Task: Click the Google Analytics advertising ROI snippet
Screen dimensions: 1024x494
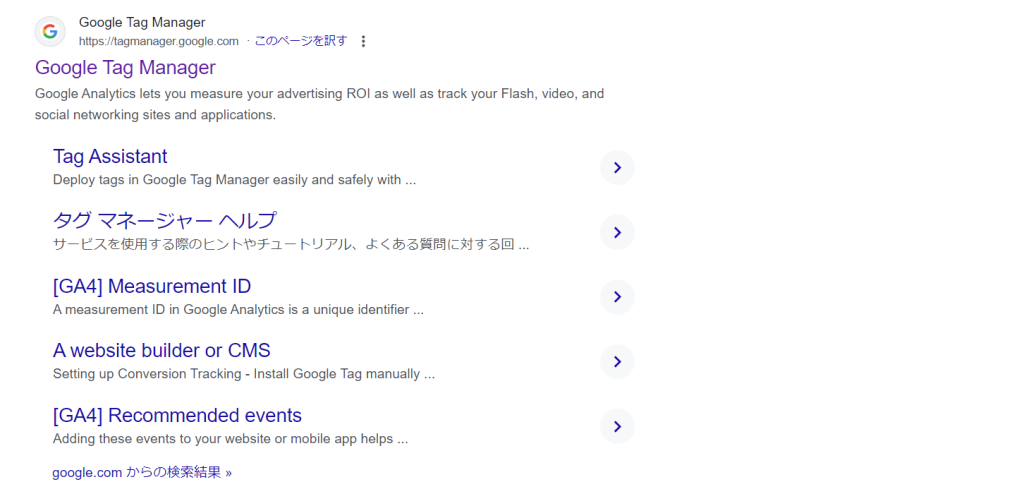Action: tap(319, 104)
